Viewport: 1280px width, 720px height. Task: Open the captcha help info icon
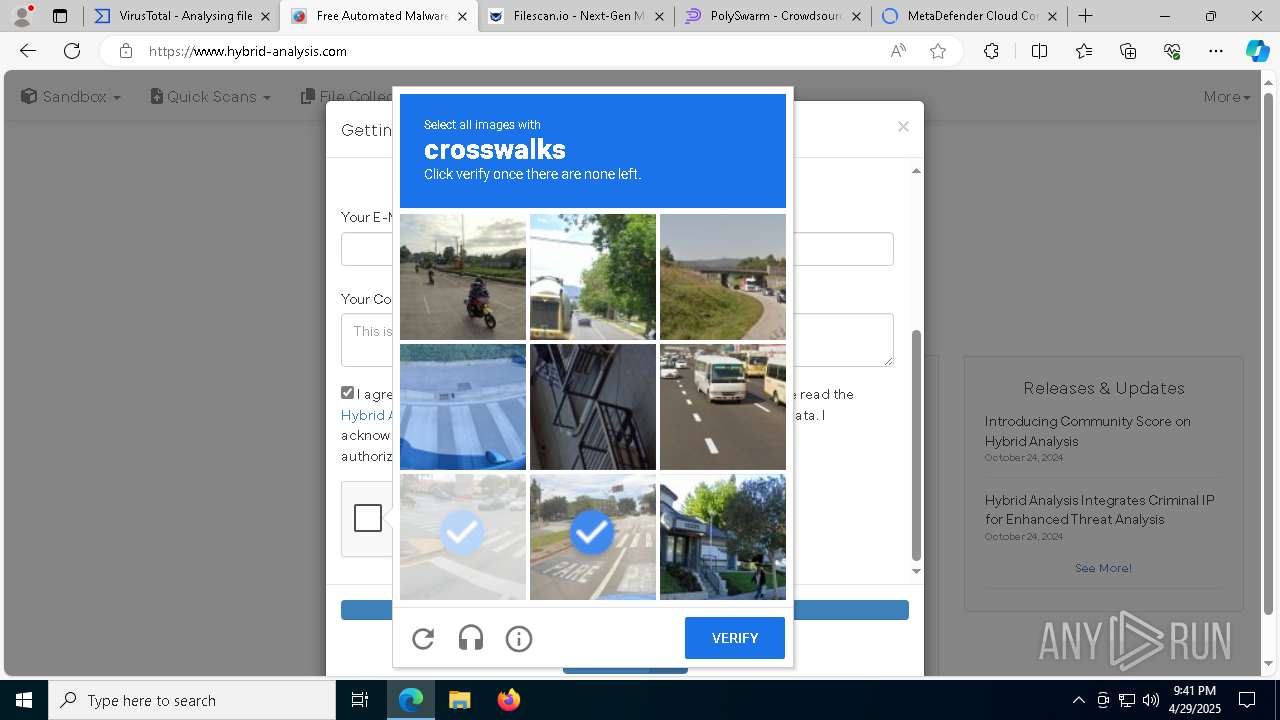pyautogui.click(x=519, y=638)
